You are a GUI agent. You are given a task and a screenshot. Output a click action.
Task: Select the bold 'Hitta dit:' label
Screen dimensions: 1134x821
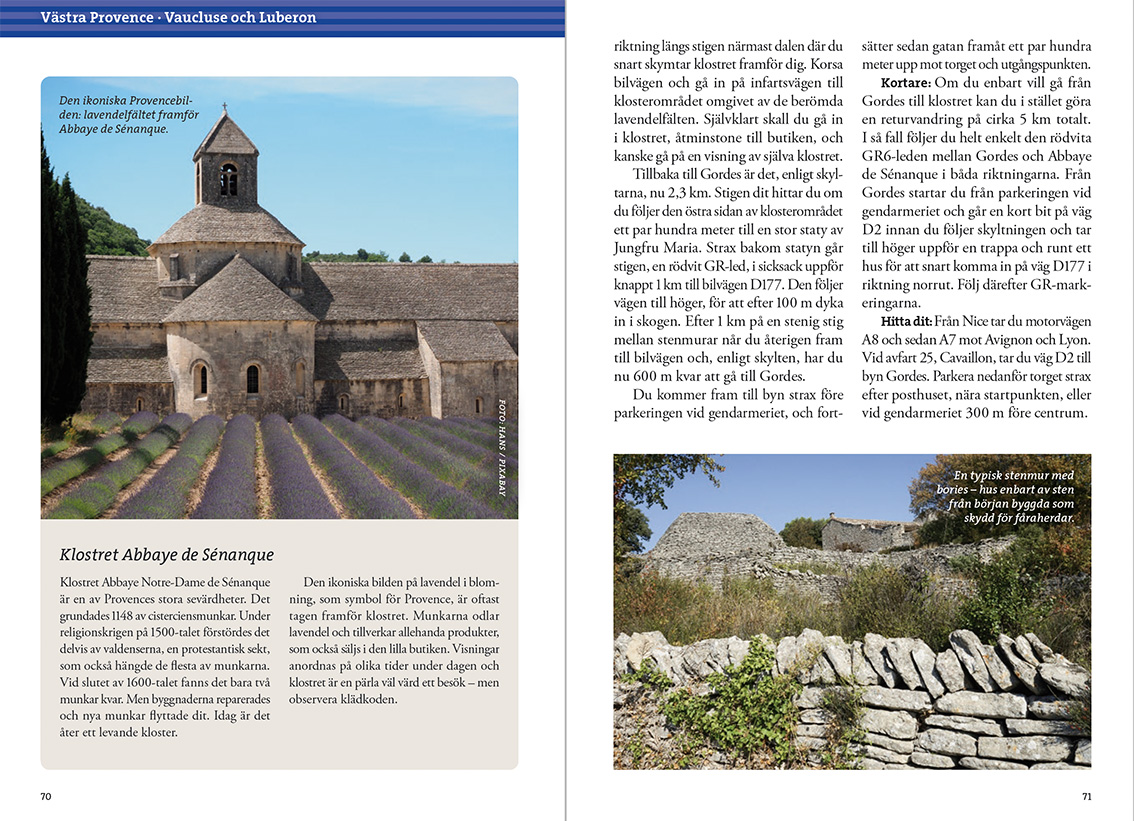click(906, 320)
